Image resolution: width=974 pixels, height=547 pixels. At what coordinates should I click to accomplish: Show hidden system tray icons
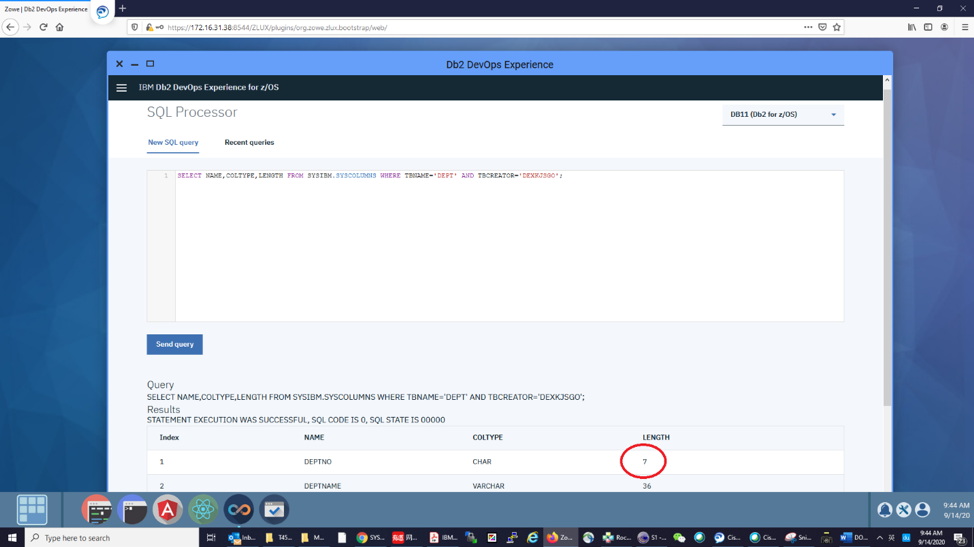click(880, 538)
